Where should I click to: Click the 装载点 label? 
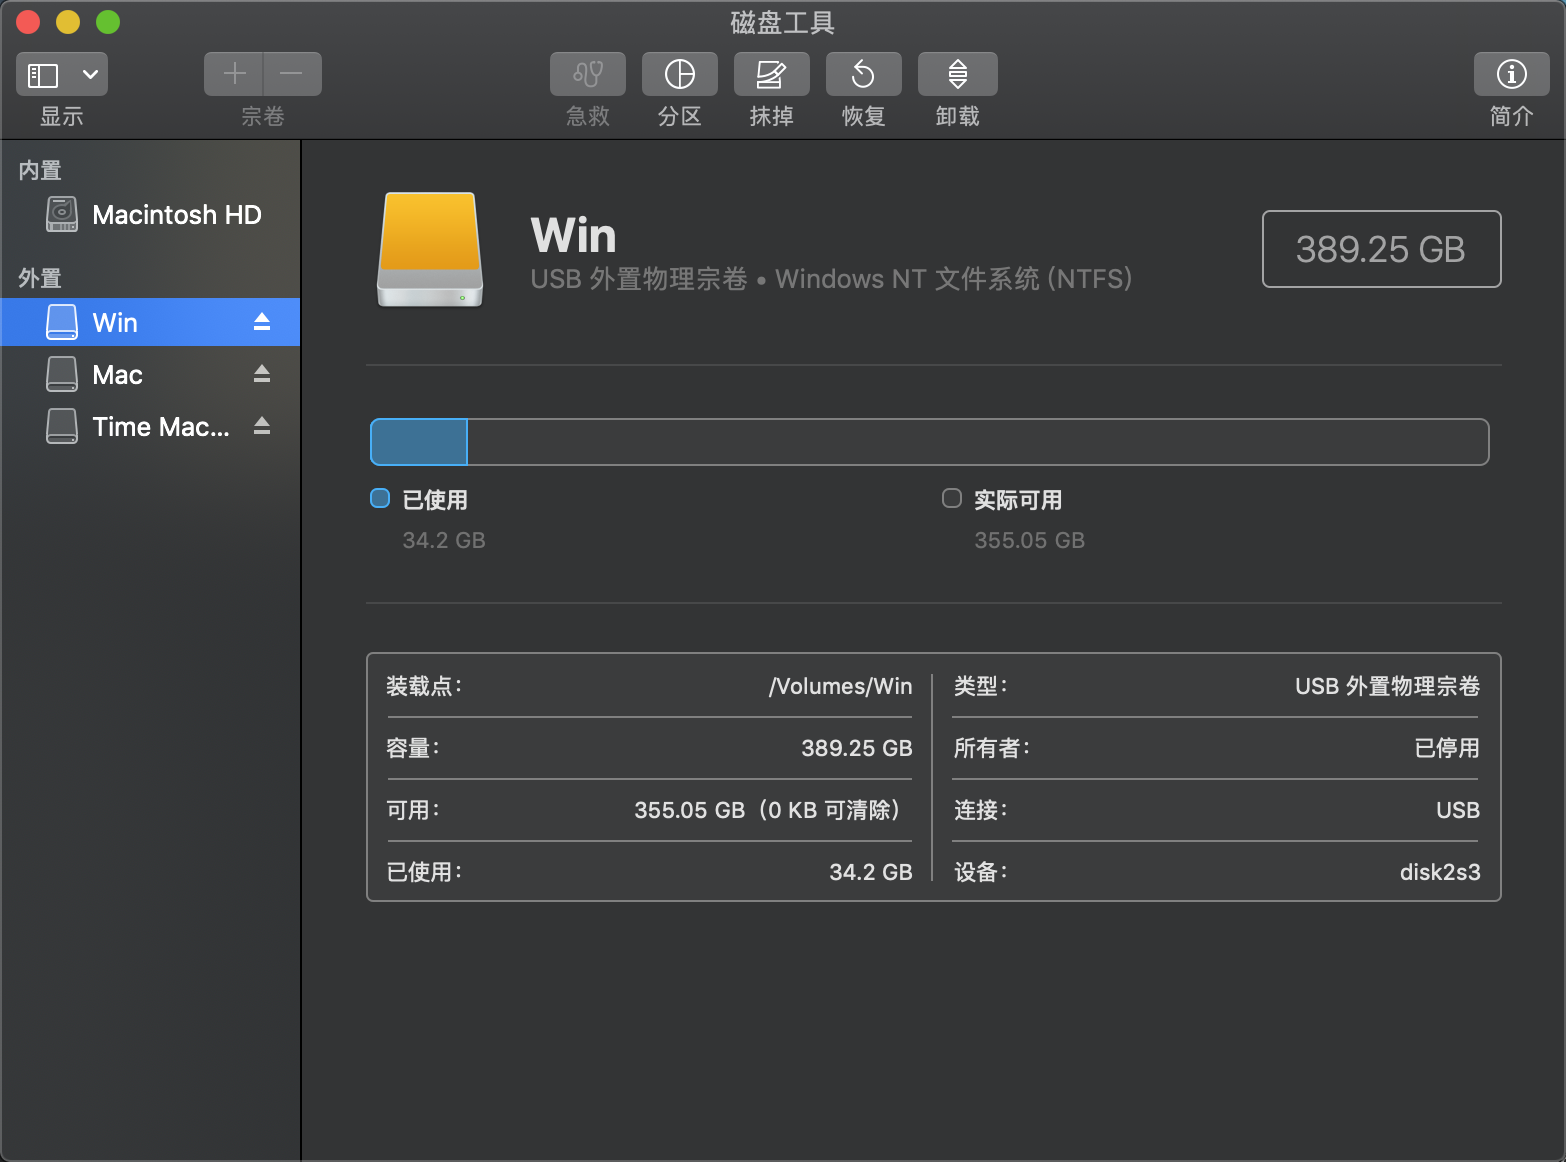424,686
